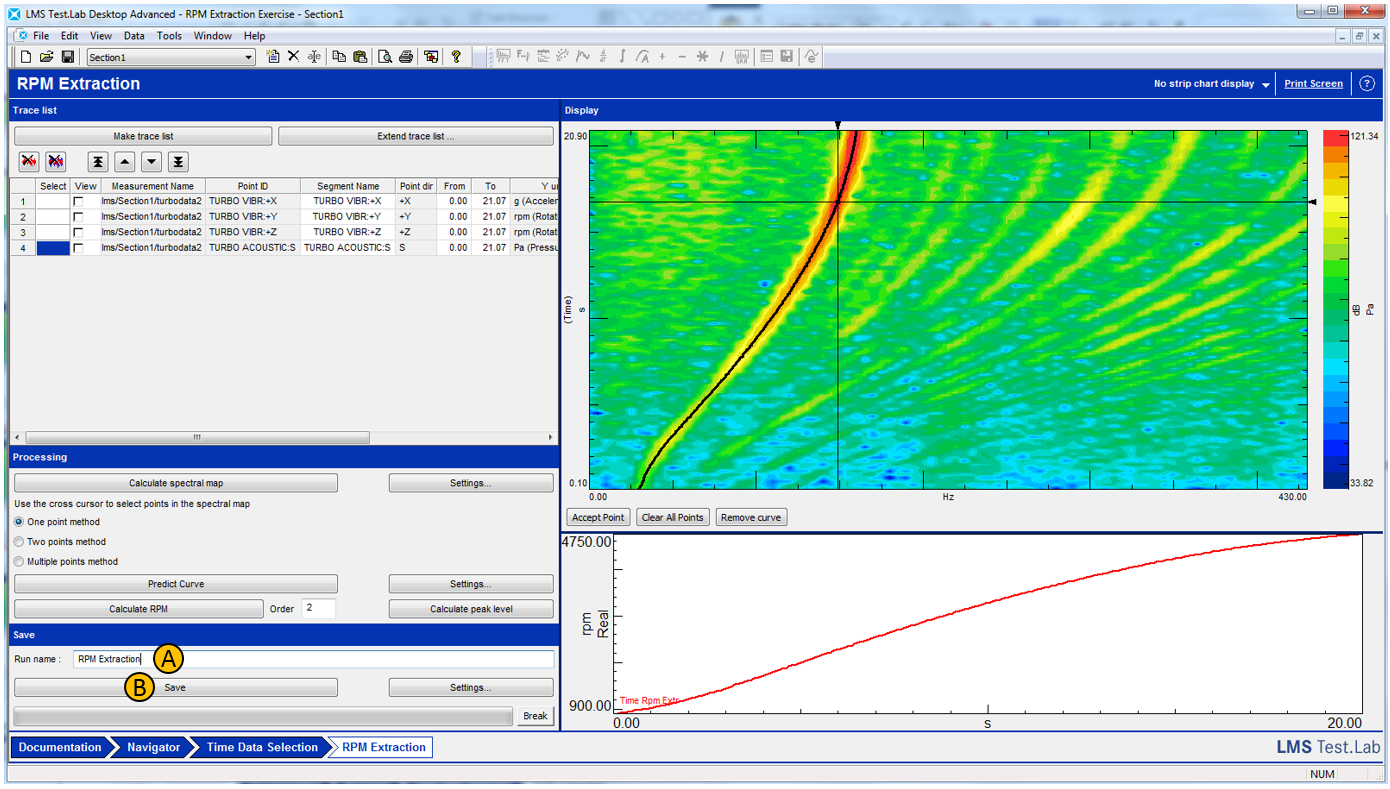Click Calculate peak level
This screenshot has height=789, width=1390.
(471, 609)
